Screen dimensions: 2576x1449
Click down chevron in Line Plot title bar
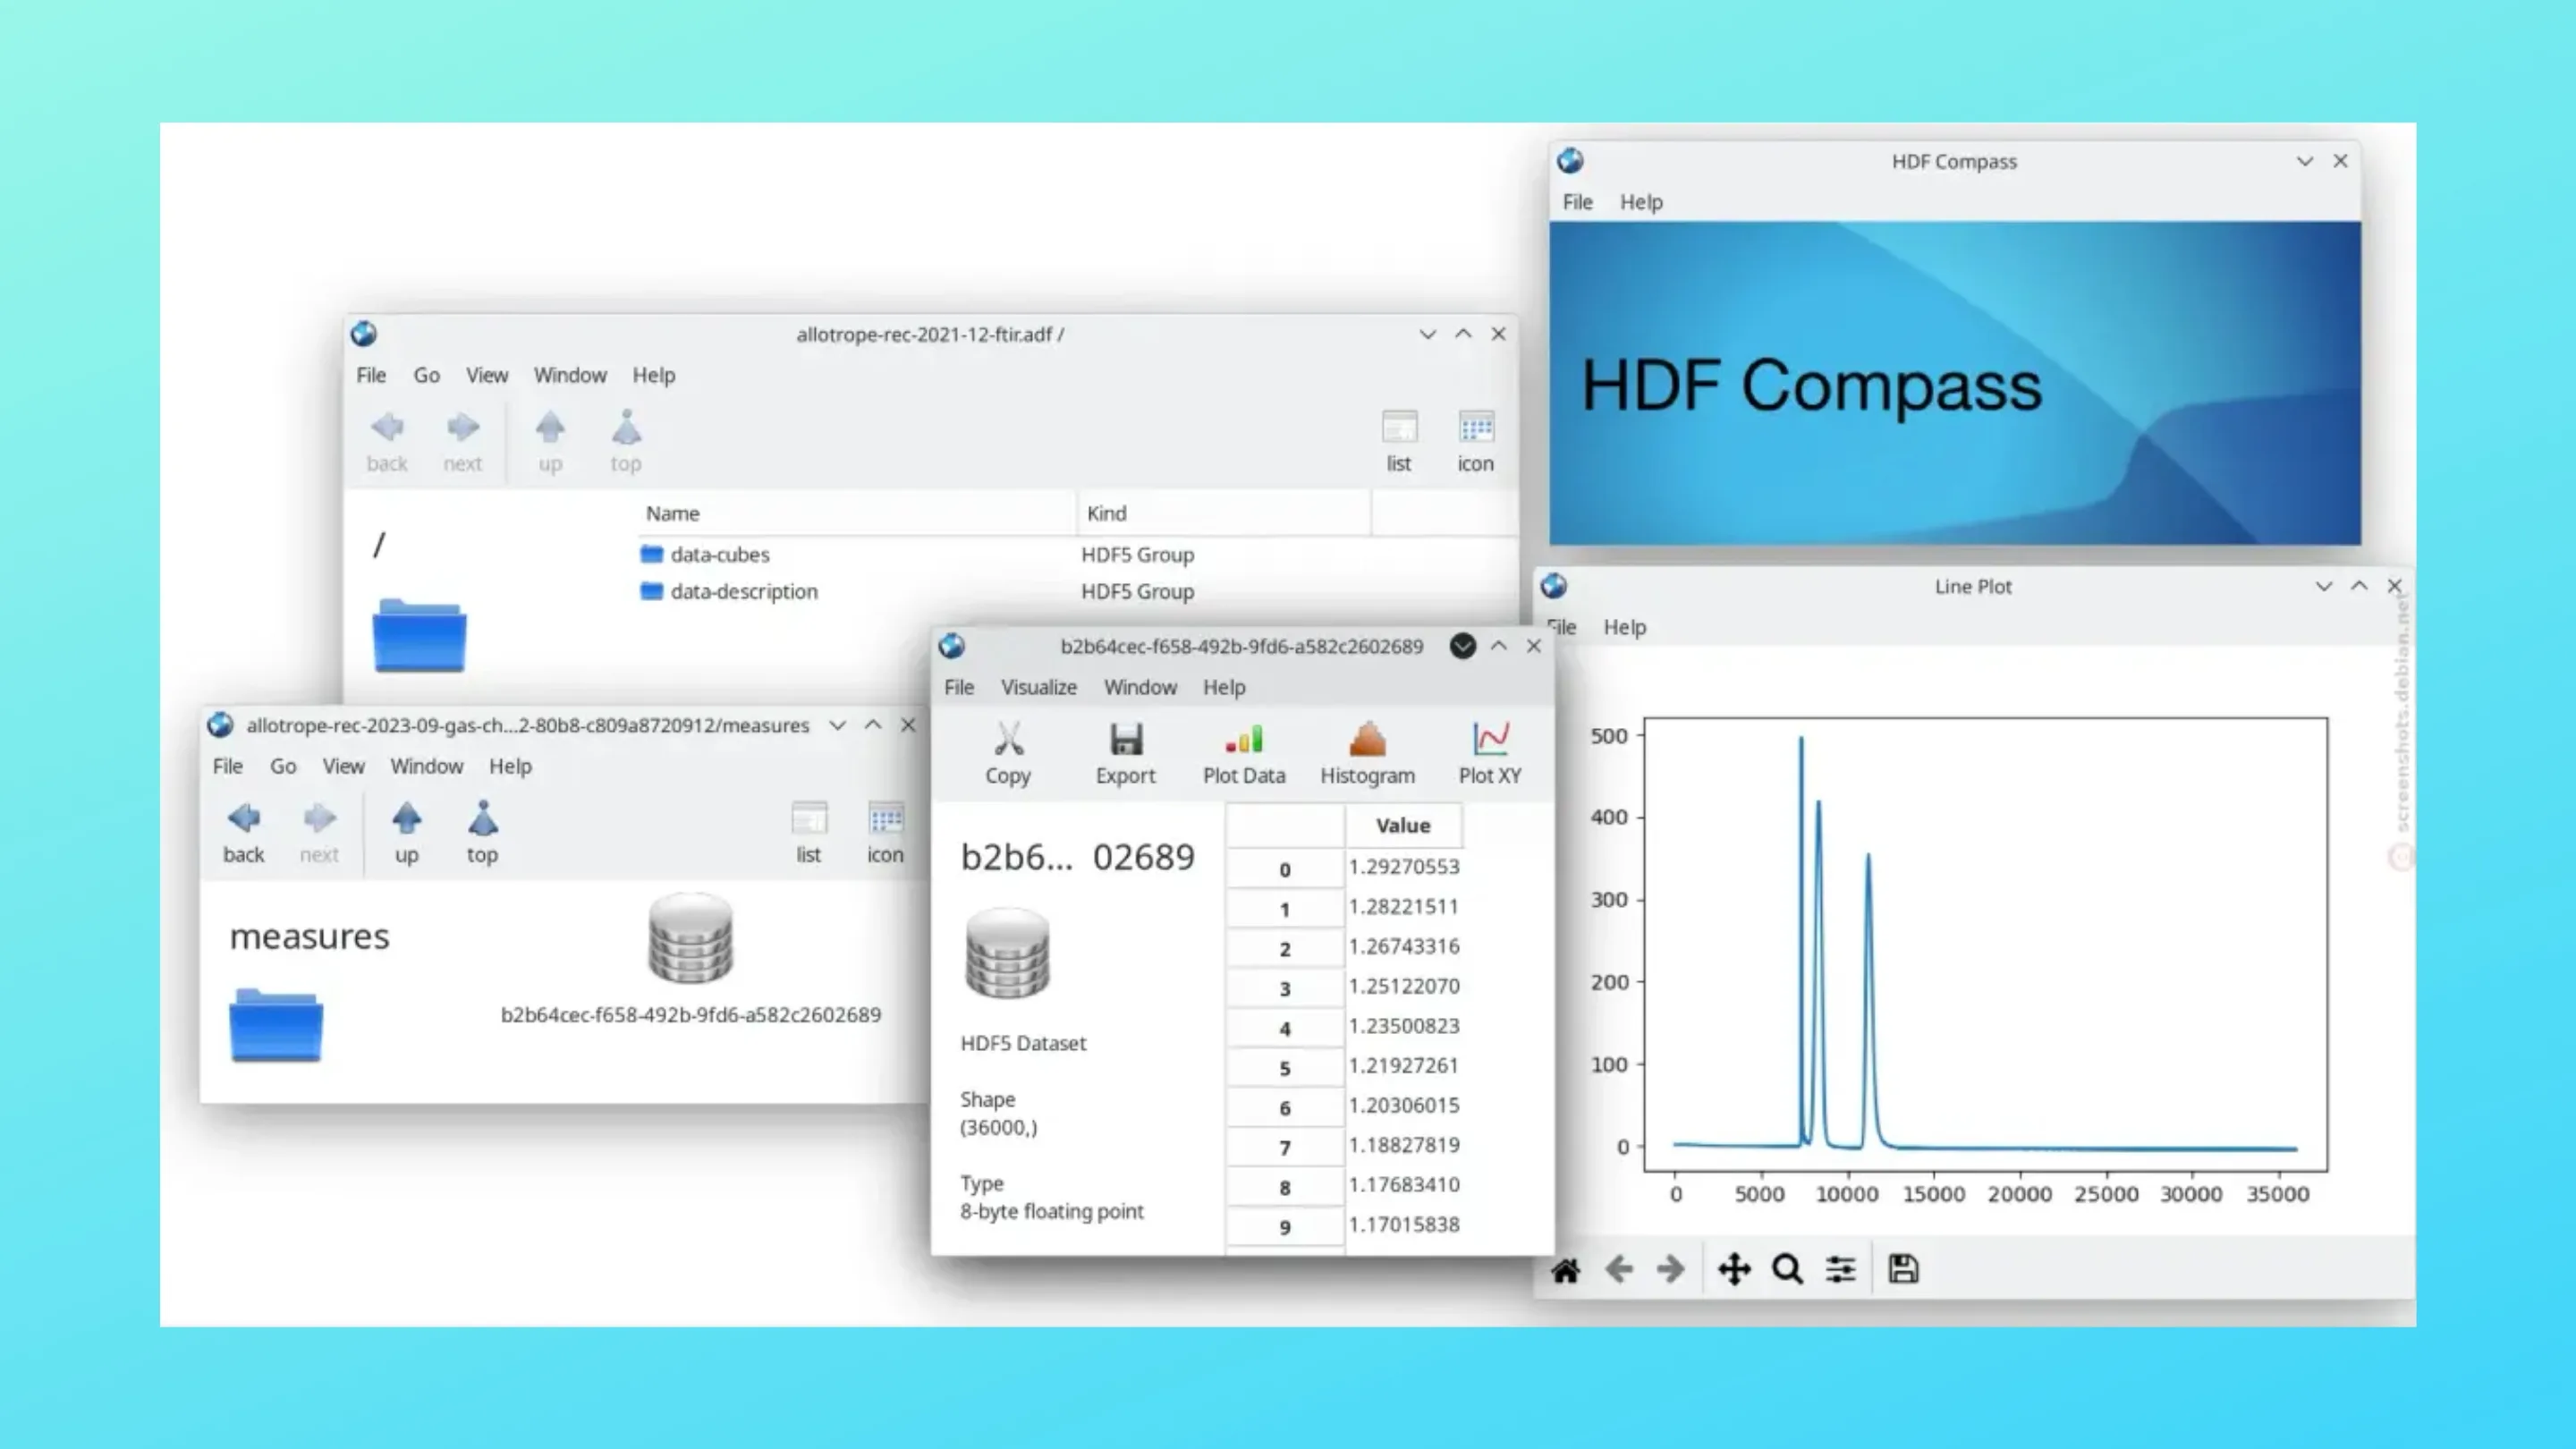2324,586
